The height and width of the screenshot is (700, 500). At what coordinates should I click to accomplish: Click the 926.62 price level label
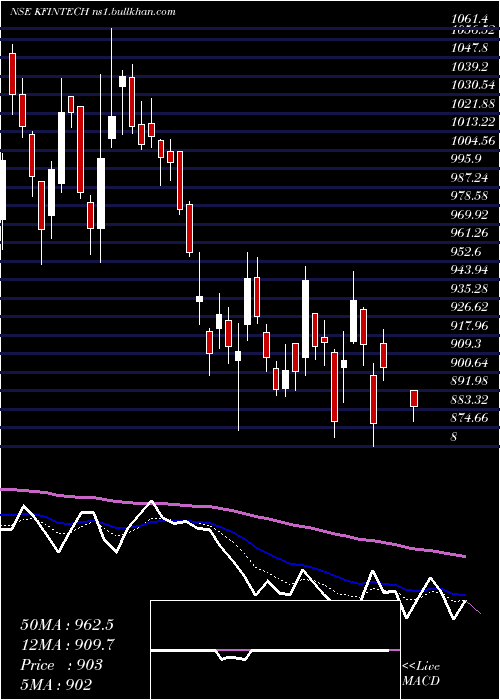tap(470, 307)
